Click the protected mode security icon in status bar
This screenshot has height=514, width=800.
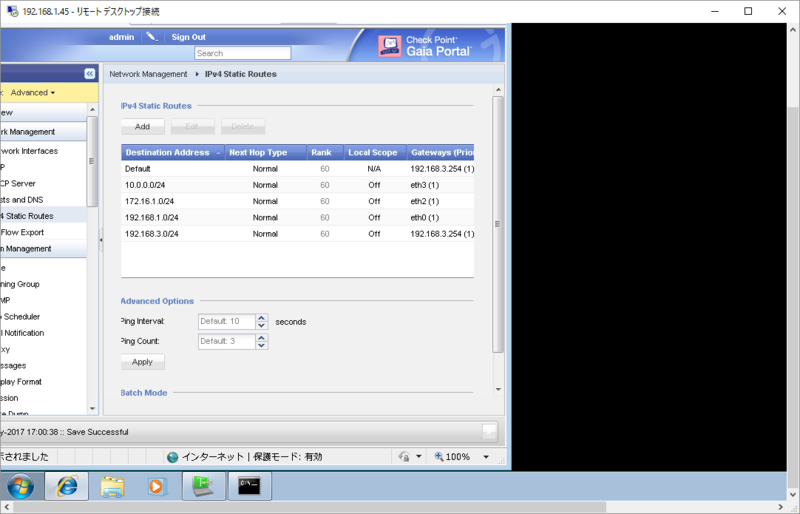[404, 456]
